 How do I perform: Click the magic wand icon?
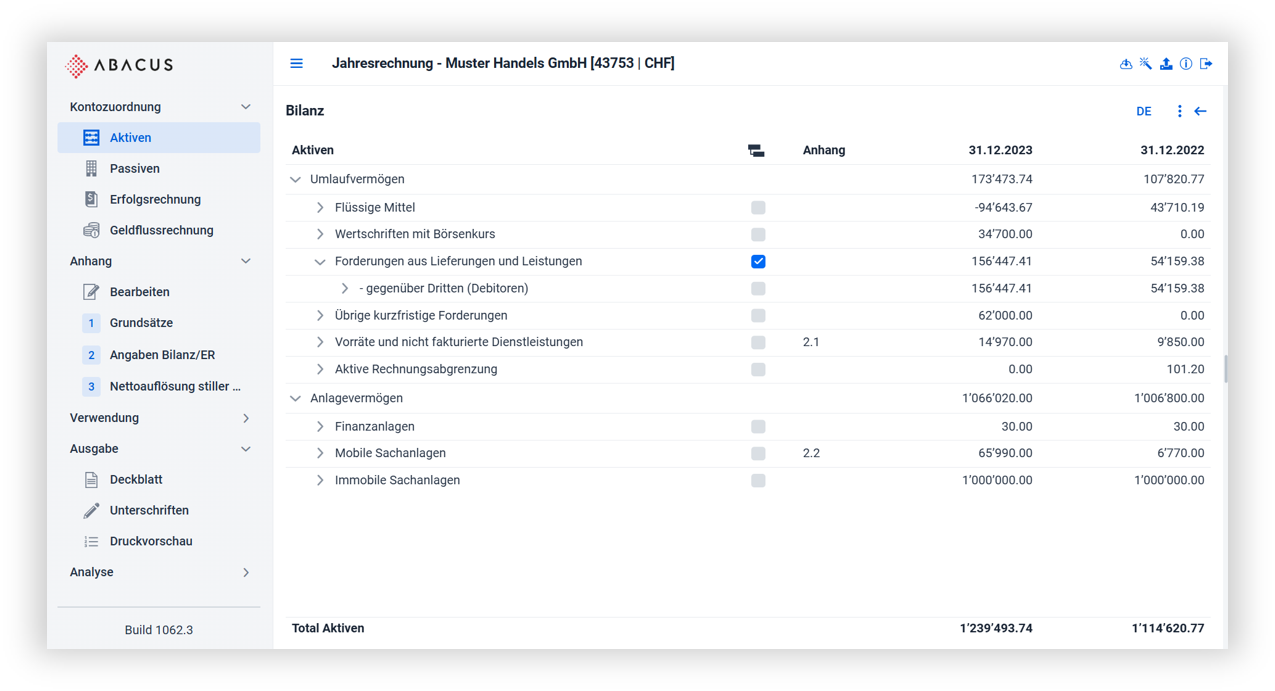point(1146,64)
